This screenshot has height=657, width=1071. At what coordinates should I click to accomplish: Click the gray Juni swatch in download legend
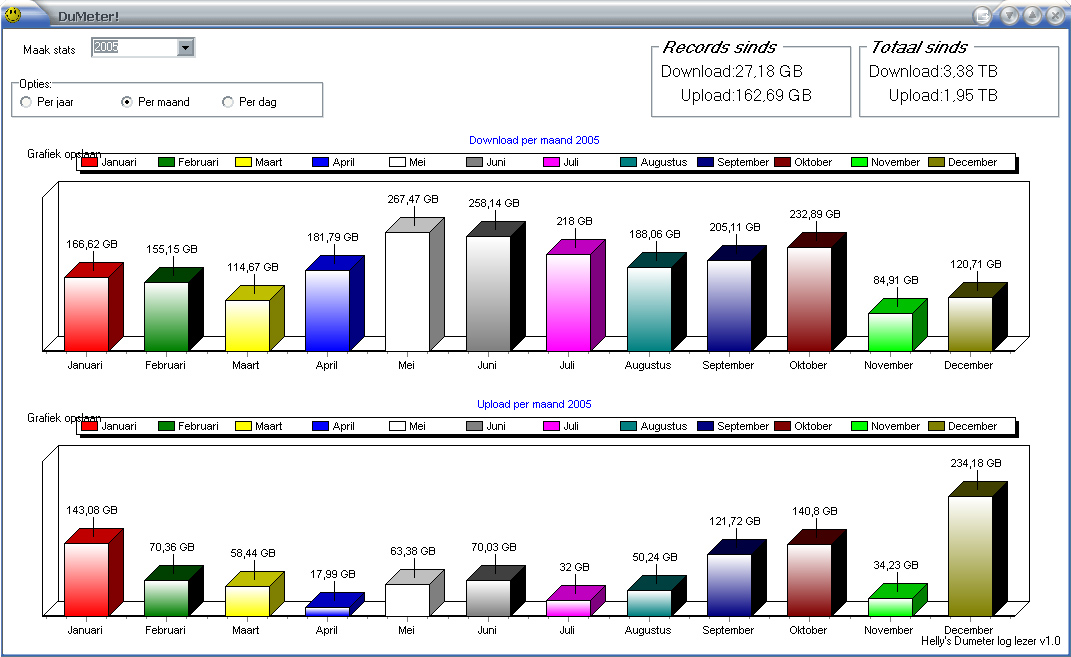(475, 162)
